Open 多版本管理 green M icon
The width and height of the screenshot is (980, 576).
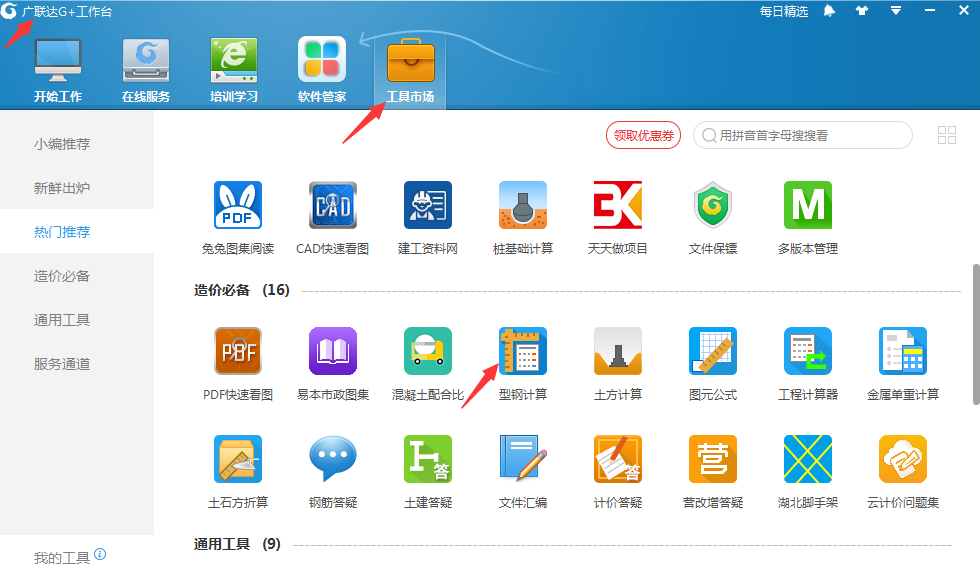[808, 206]
